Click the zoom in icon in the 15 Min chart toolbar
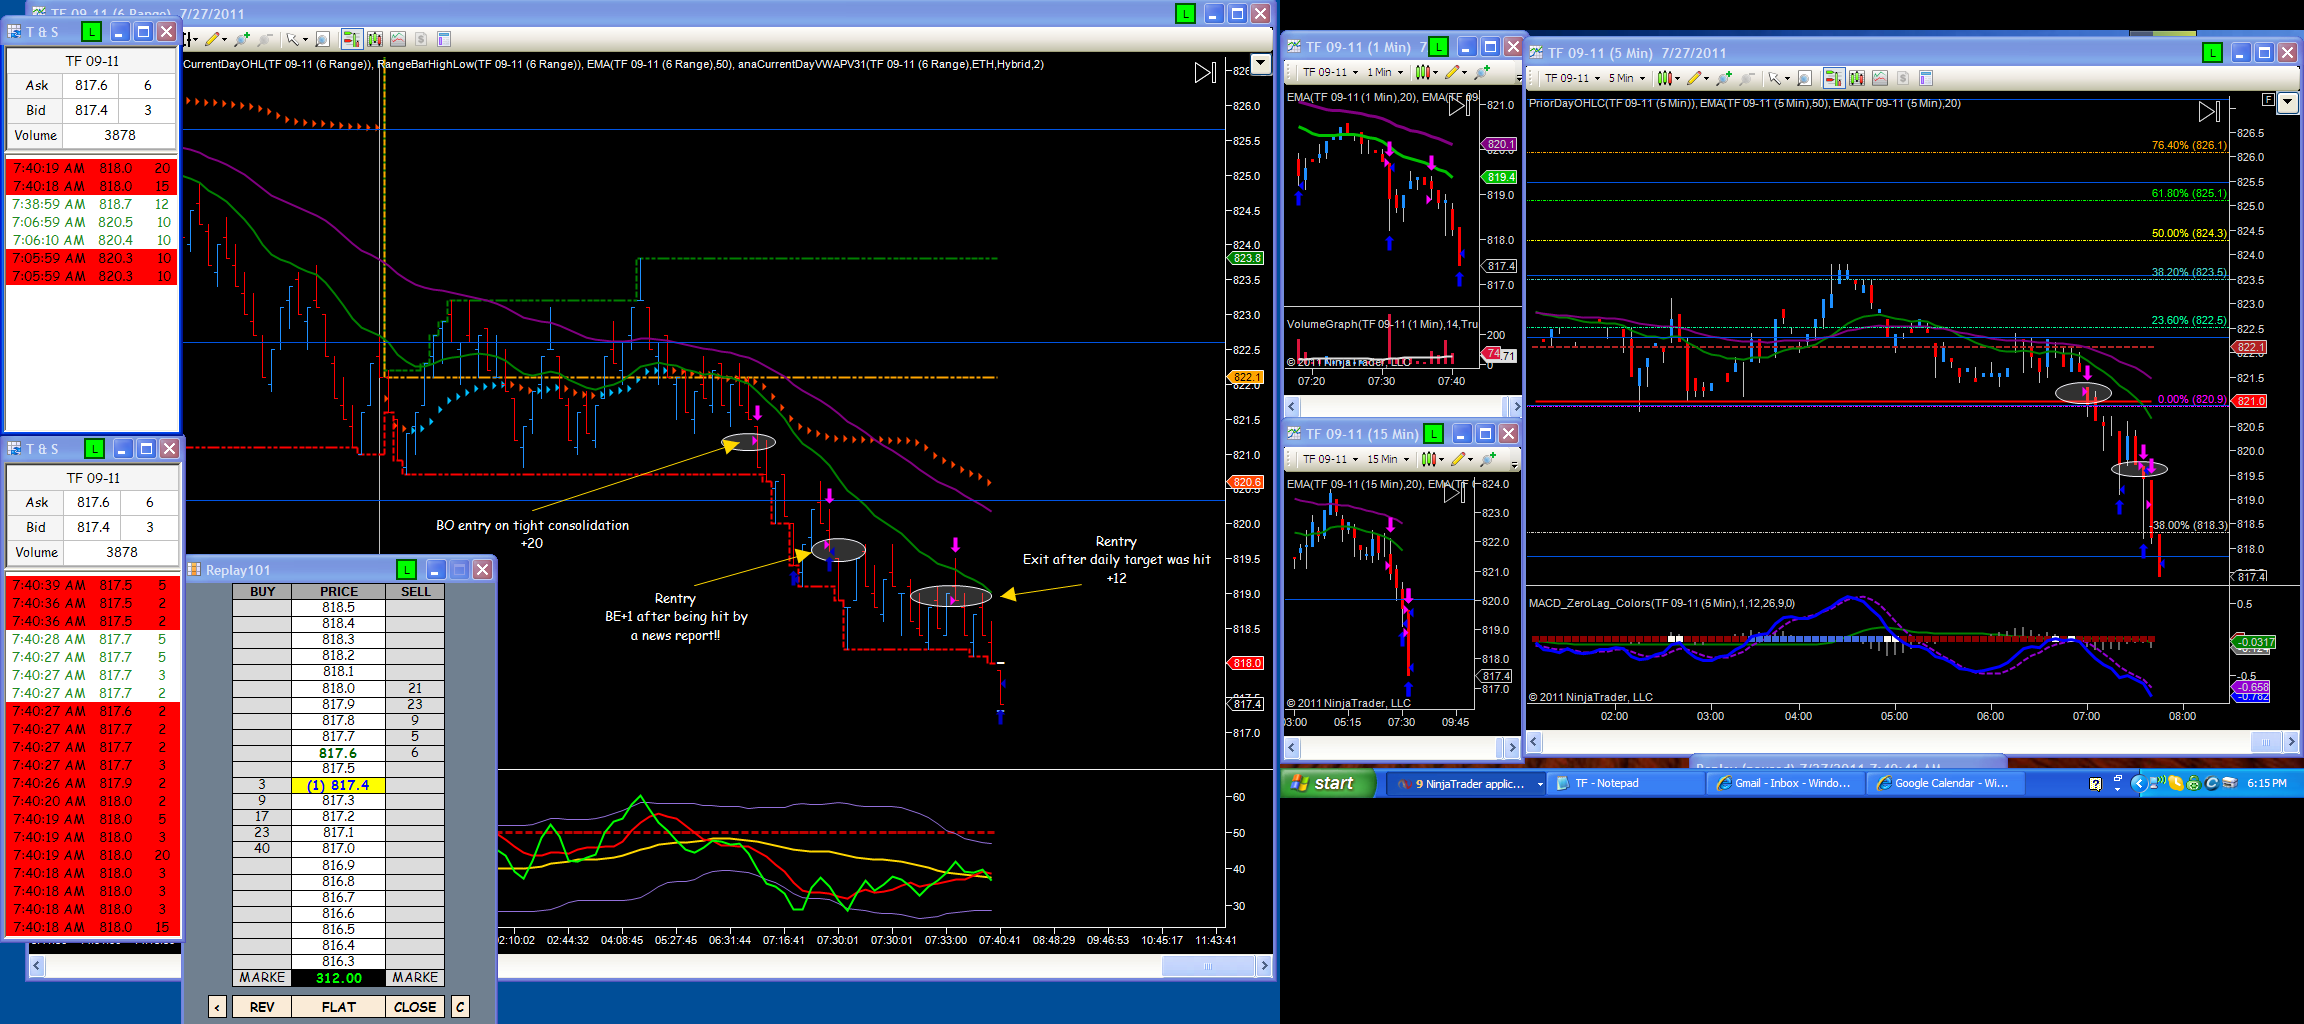Image resolution: width=2304 pixels, height=1024 pixels. tap(1488, 459)
